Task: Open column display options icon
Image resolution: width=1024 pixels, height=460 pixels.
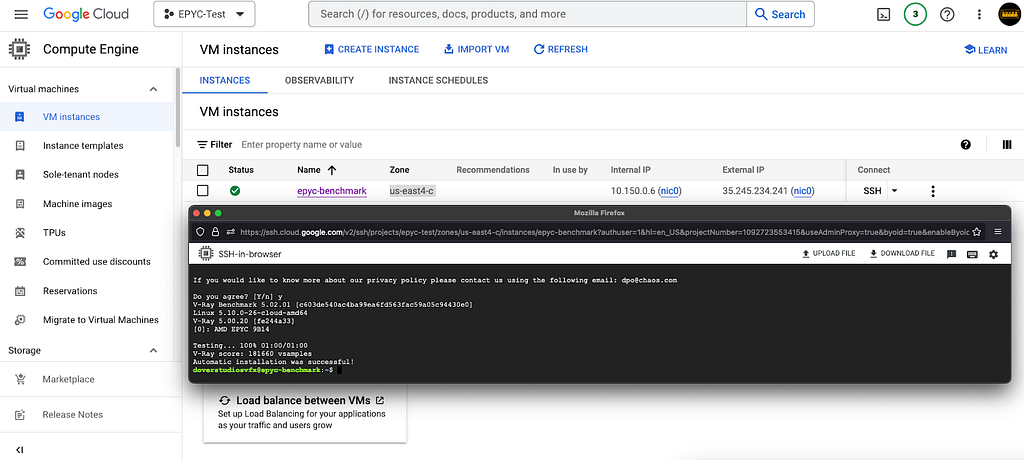Action: coord(1006,144)
